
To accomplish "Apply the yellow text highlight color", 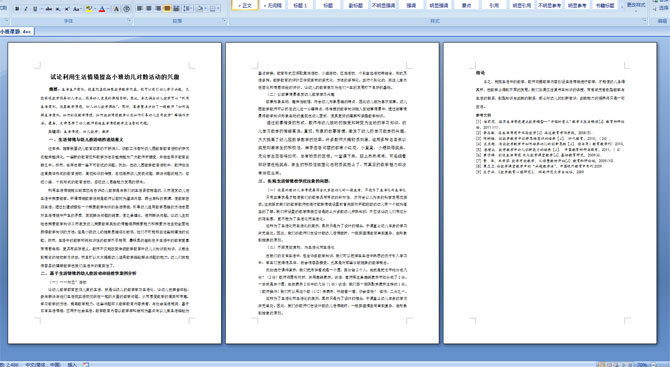I will [x=89, y=9].
